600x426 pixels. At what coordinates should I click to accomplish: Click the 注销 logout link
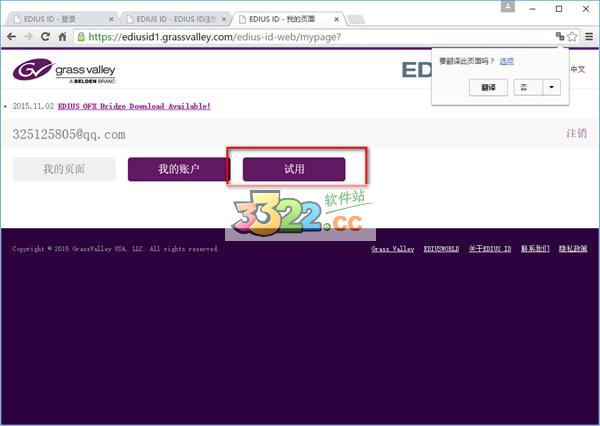click(576, 133)
